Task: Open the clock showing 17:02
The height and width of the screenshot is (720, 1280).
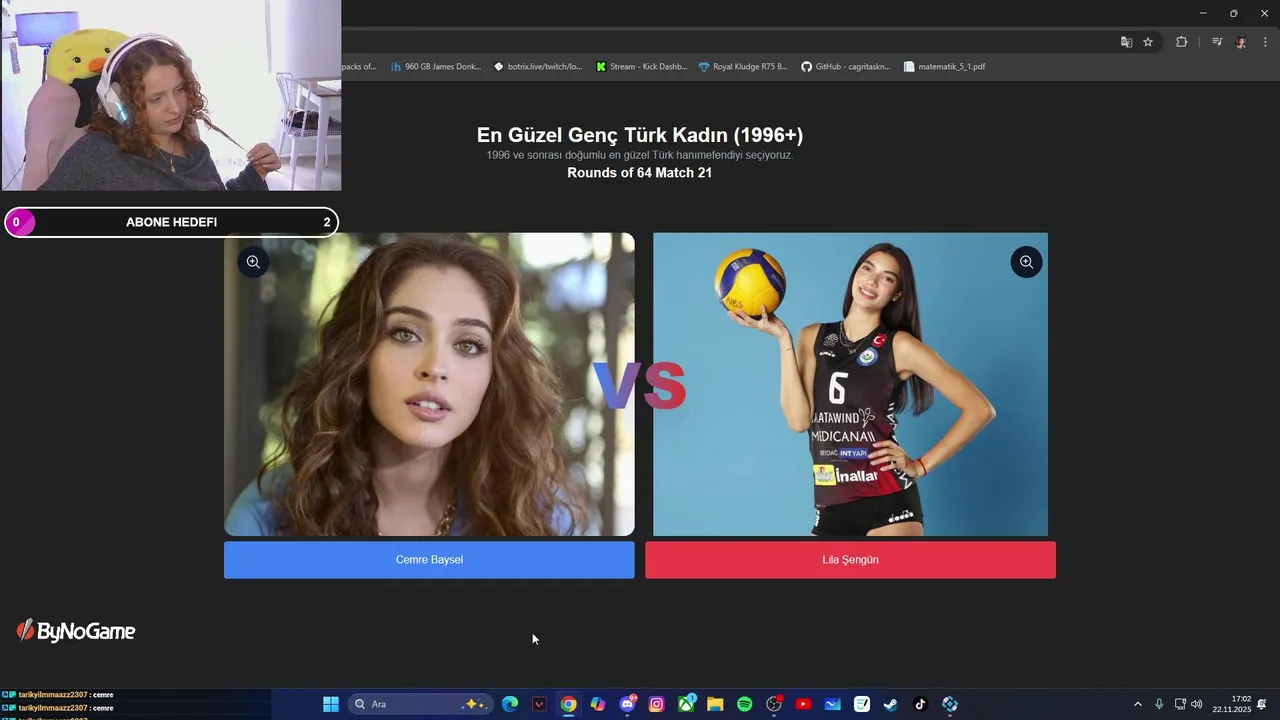Action: (1232, 704)
